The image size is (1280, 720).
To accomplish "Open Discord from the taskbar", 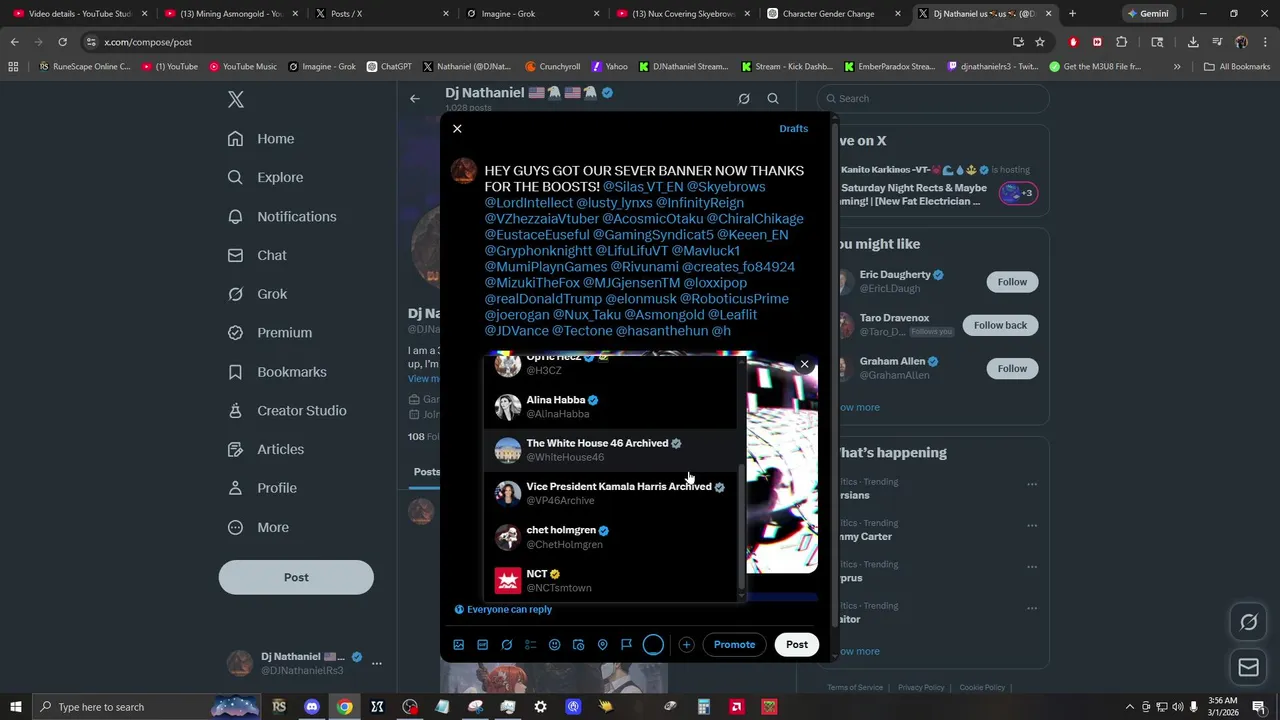I will point(311,707).
